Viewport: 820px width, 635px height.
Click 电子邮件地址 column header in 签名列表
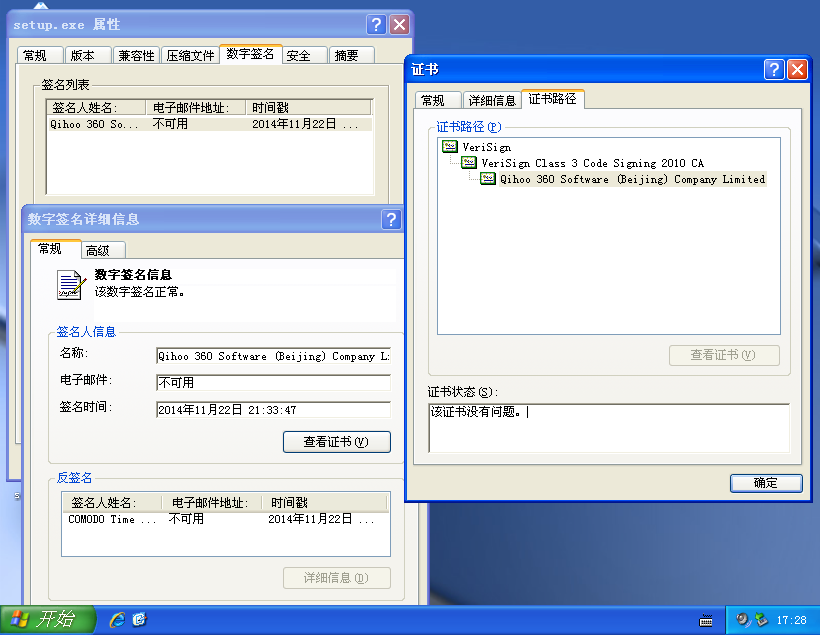(196, 108)
